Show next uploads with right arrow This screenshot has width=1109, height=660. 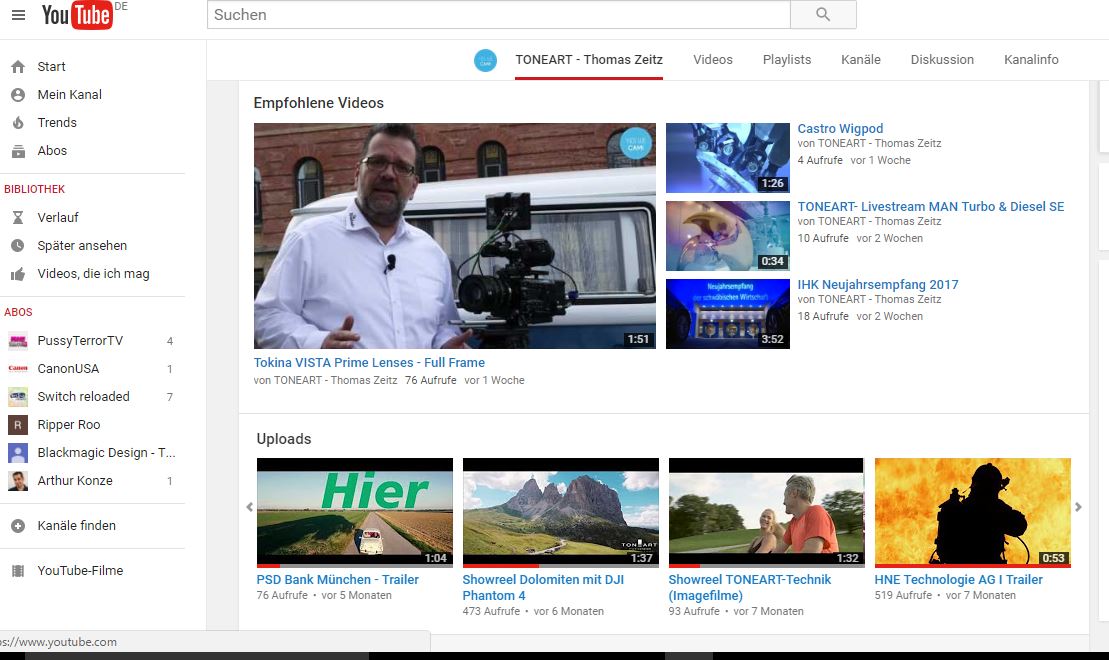(1078, 507)
